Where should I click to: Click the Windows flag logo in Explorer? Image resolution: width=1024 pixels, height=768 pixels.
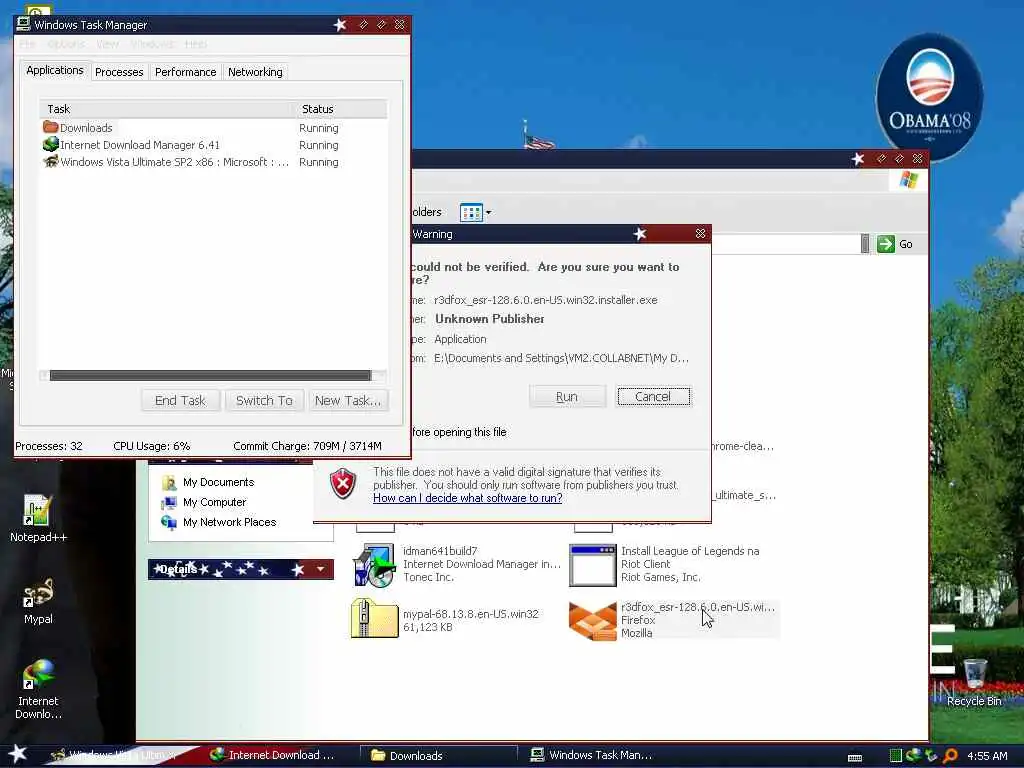click(908, 180)
